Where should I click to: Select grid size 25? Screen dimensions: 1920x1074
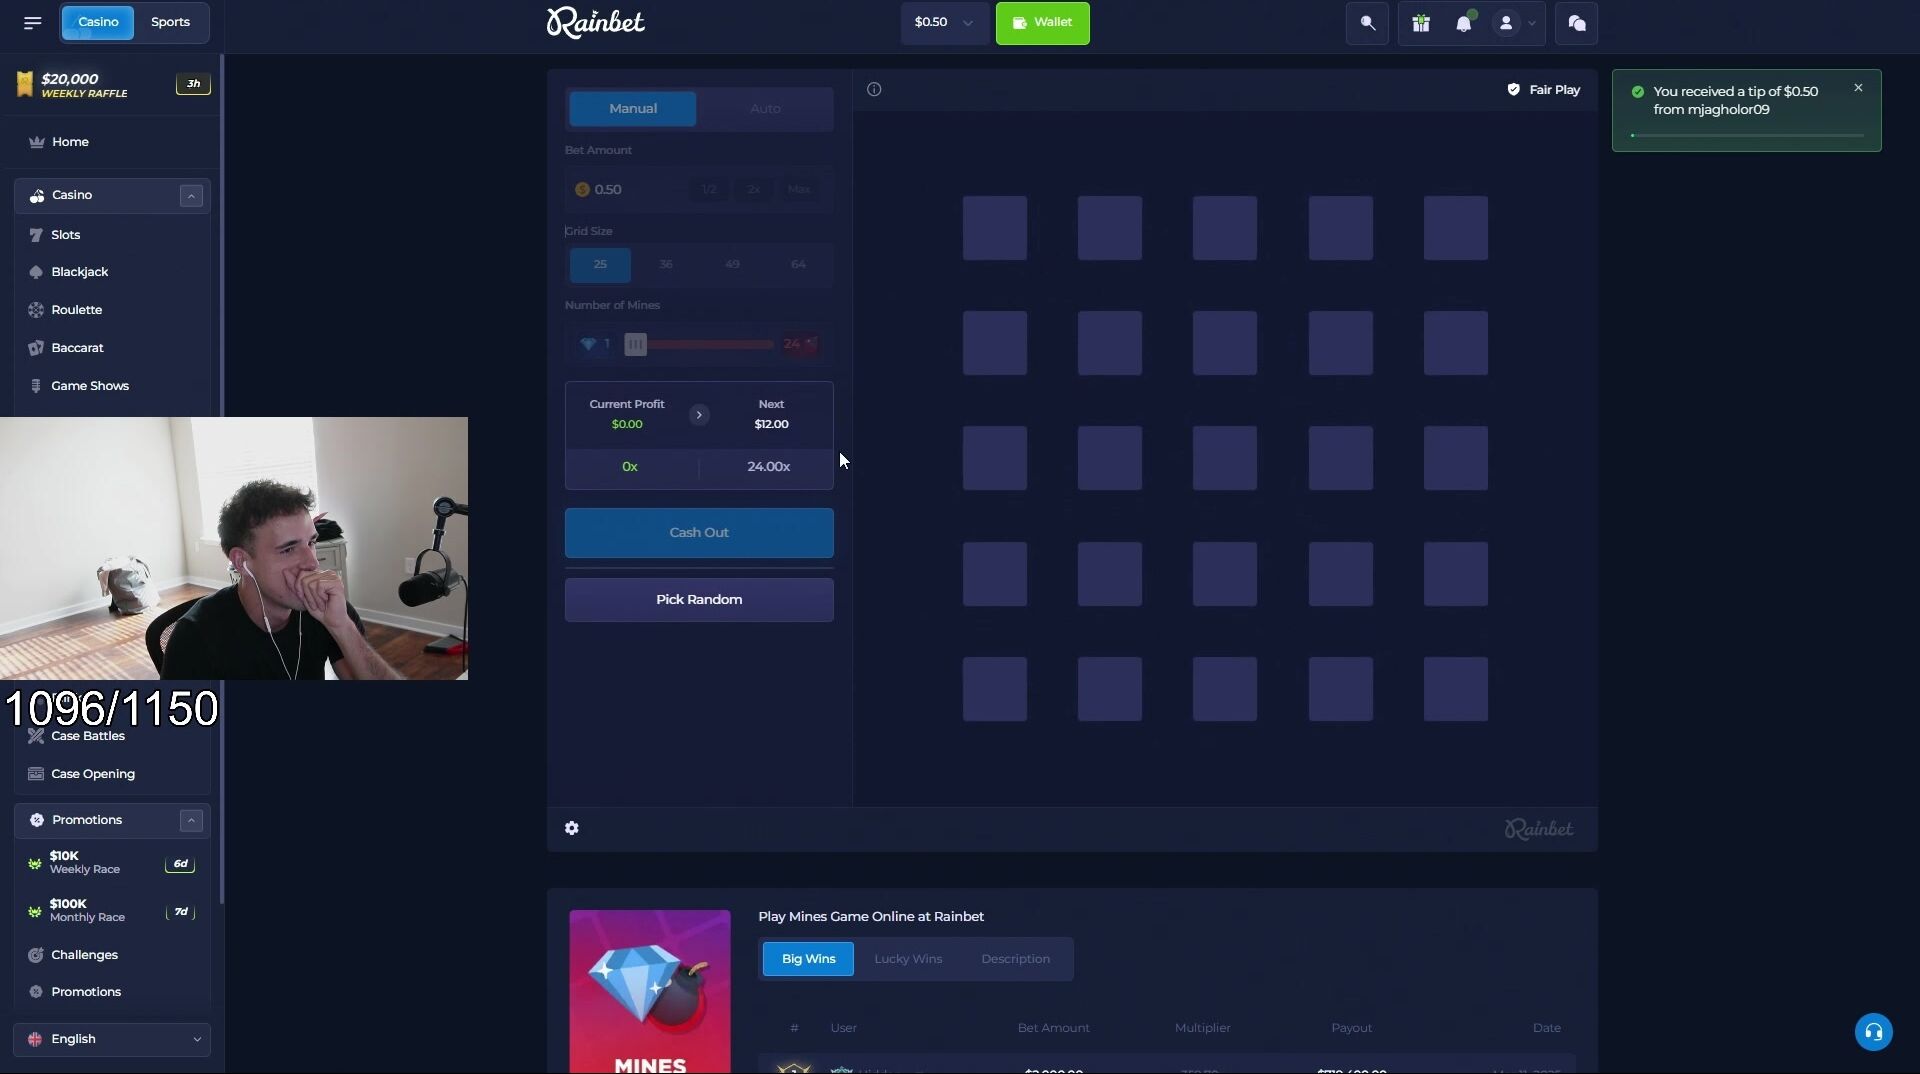pos(600,265)
